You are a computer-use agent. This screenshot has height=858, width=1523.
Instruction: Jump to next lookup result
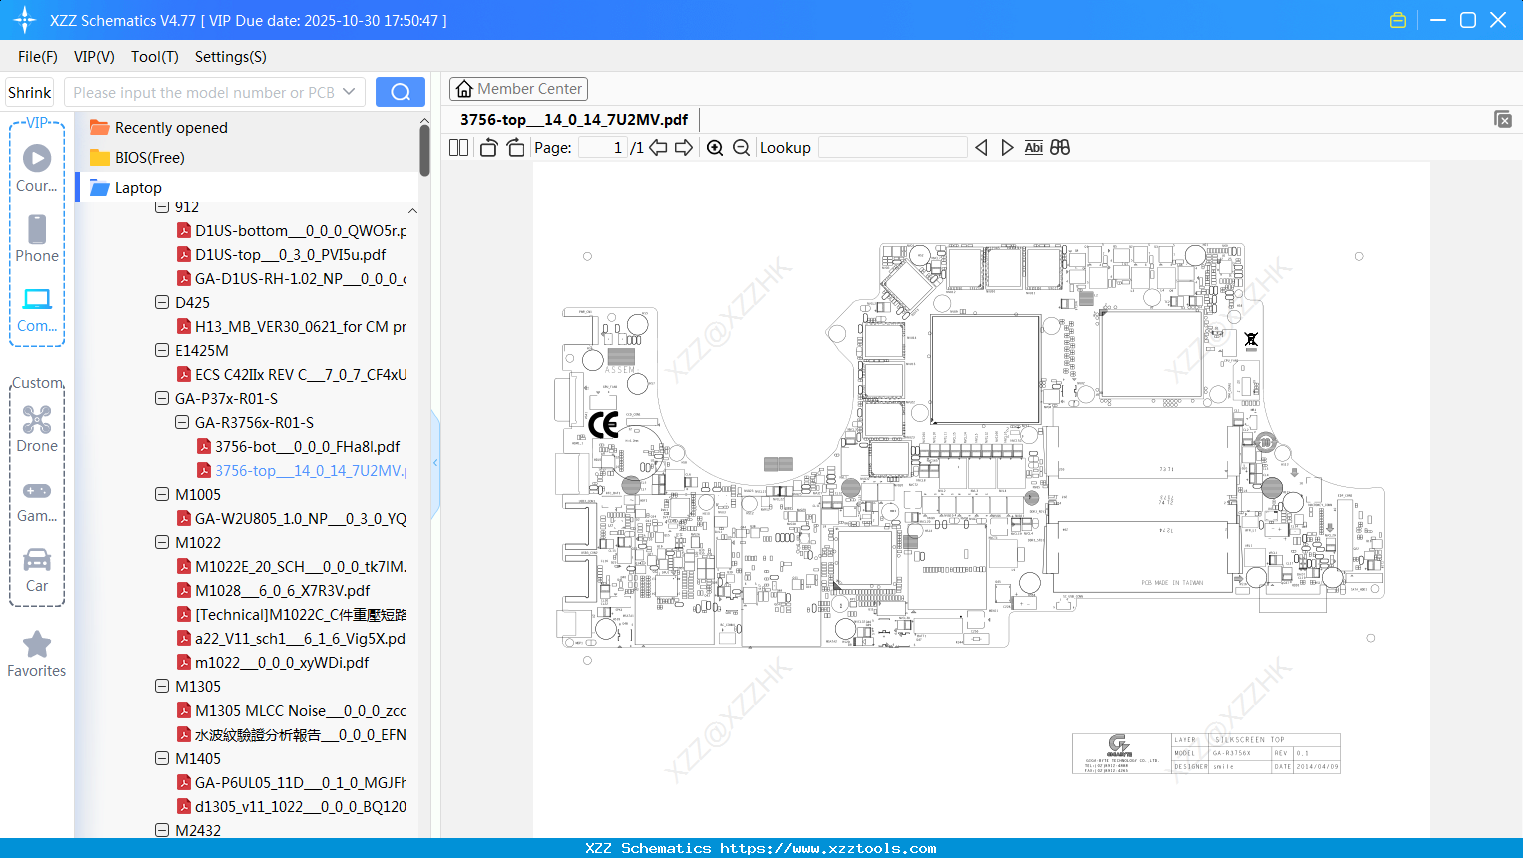click(1007, 148)
